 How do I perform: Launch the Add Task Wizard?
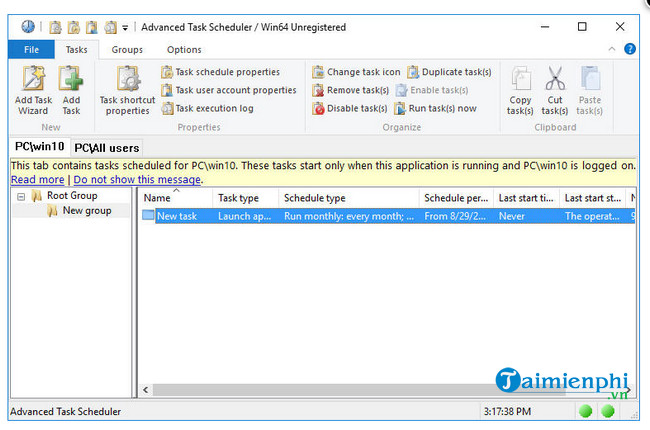[33, 90]
